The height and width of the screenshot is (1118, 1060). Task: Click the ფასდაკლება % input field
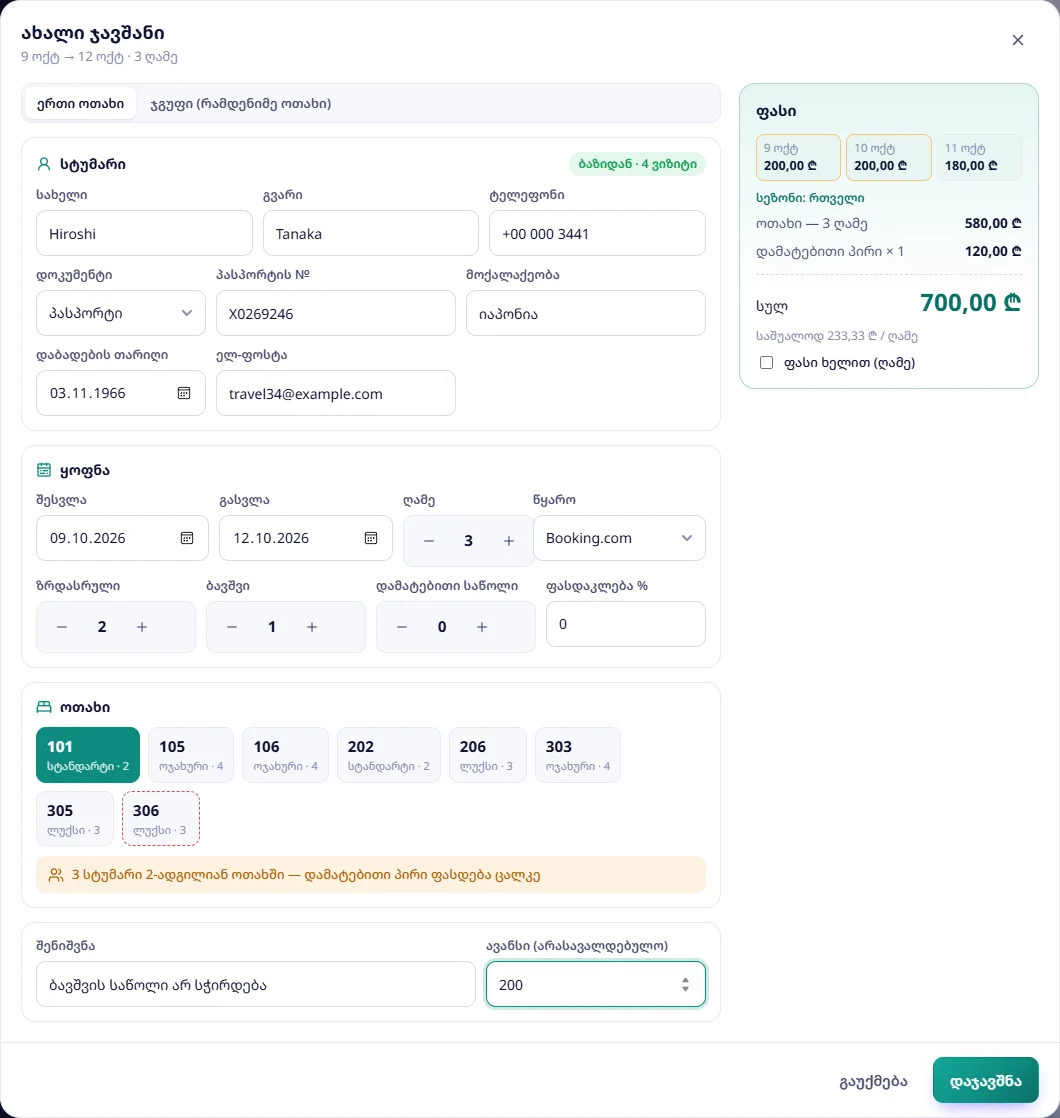[x=626, y=624]
